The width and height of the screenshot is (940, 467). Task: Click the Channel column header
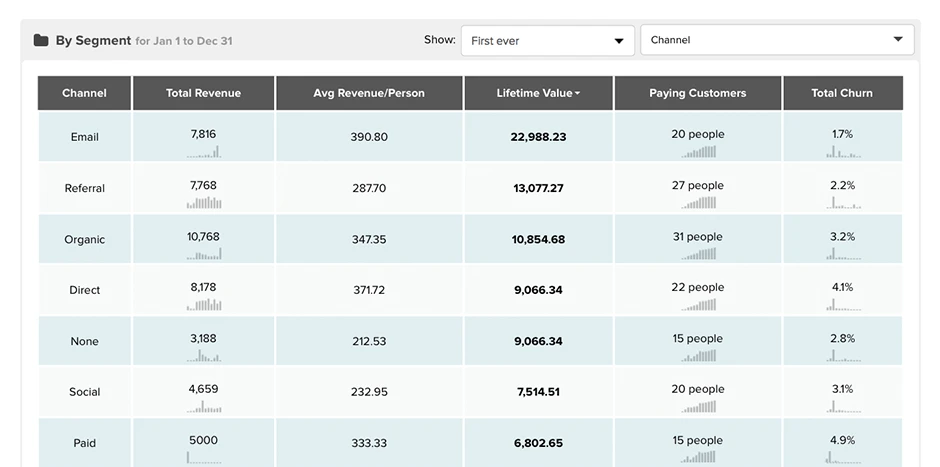click(85, 93)
